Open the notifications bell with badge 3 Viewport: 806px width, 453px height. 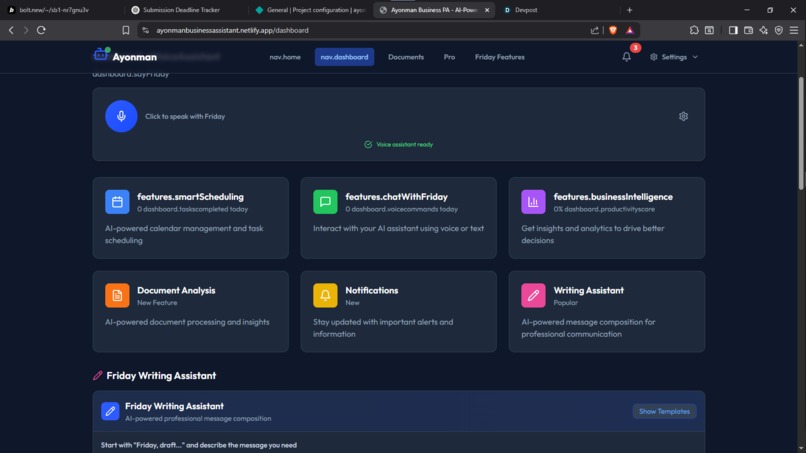[626, 57]
